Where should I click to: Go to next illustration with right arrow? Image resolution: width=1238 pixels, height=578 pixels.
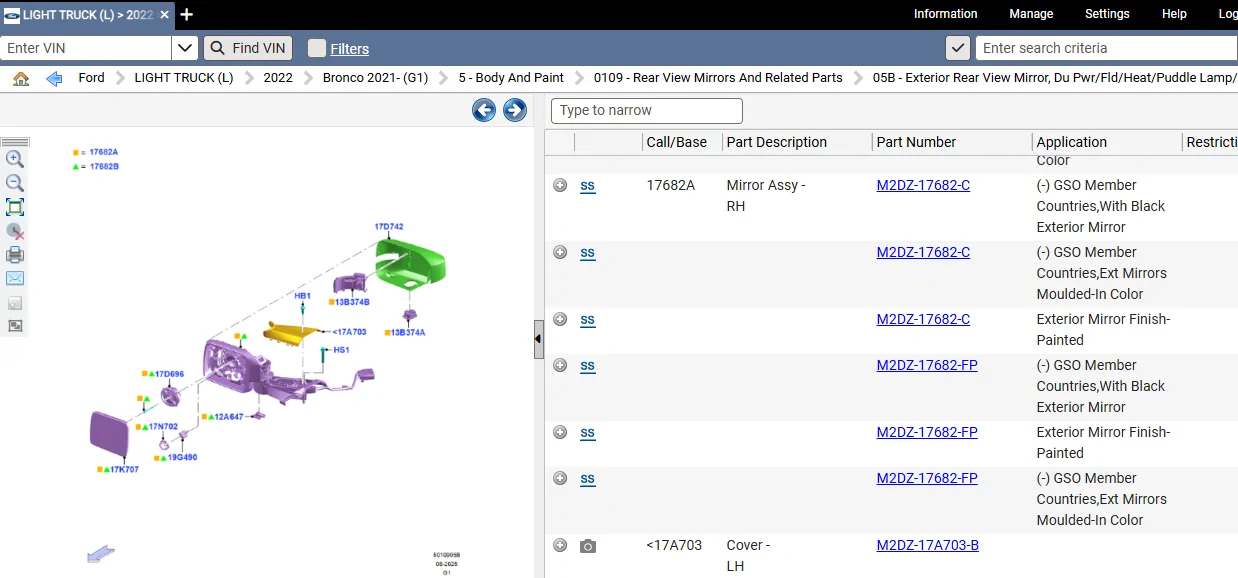pyautogui.click(x=515, y=110)
